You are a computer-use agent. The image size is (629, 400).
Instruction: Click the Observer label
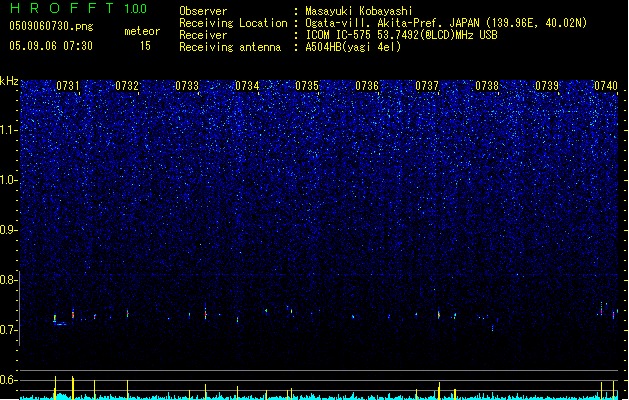[203, 11]
